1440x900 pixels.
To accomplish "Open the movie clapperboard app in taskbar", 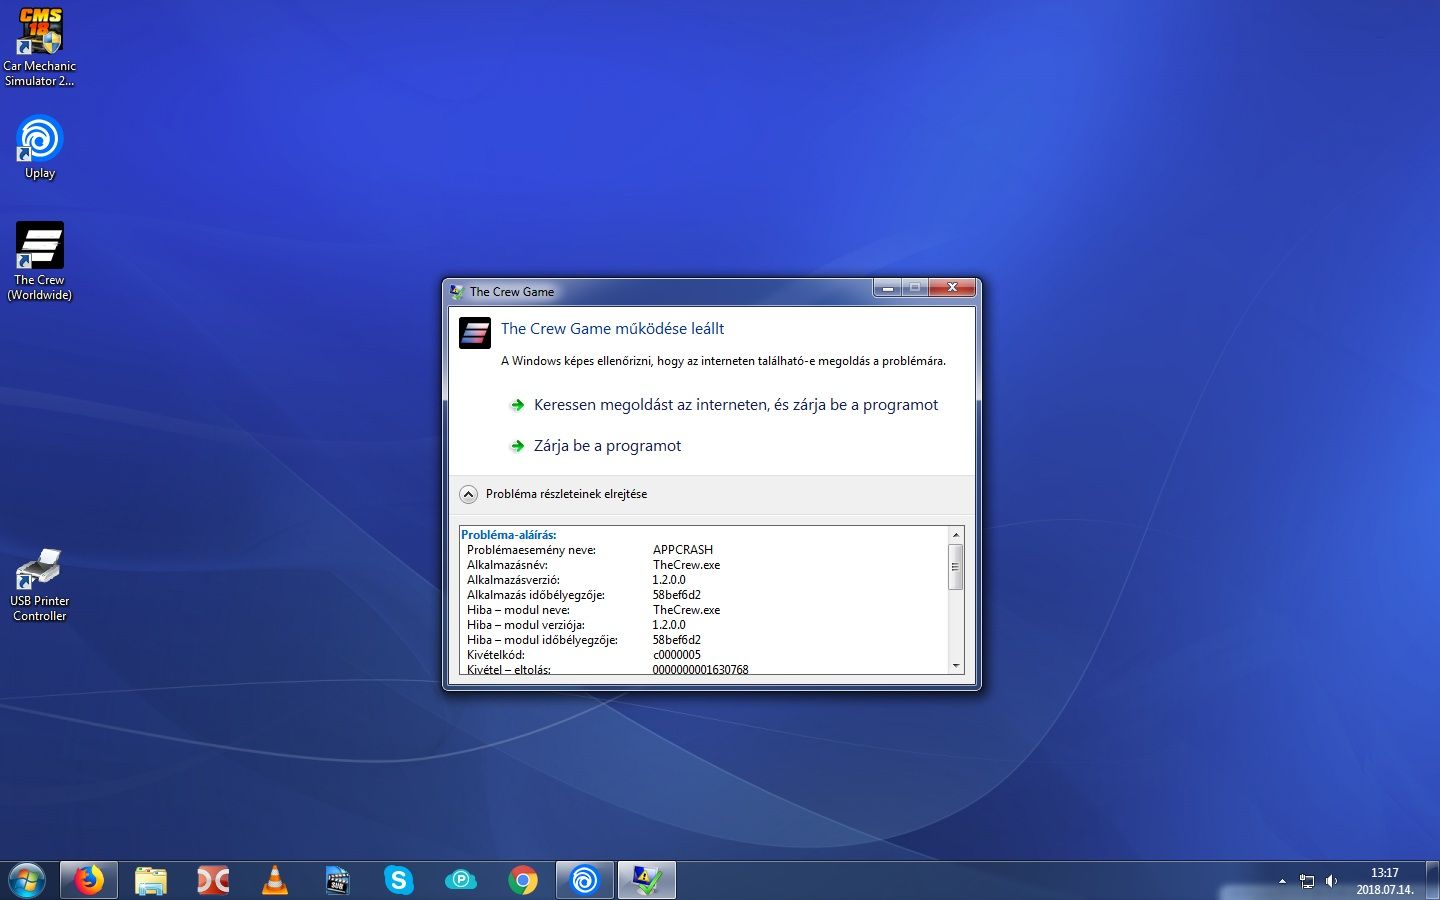I will coord(337,880).
